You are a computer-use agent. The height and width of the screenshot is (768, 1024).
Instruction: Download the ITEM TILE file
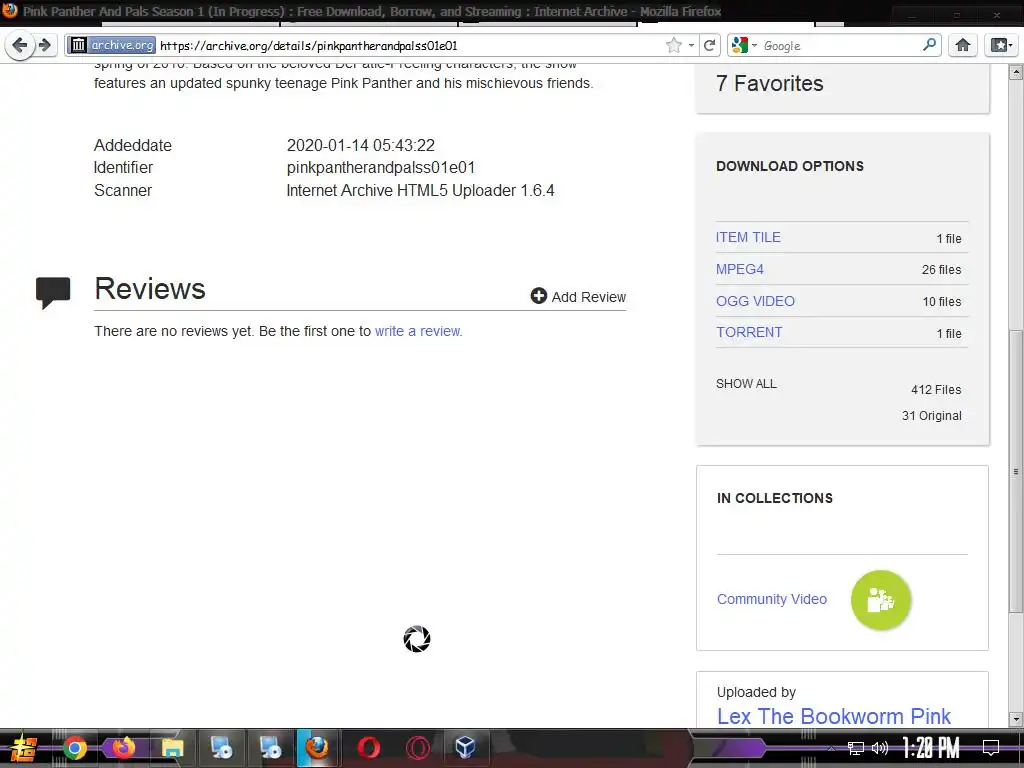pos(748,237)
